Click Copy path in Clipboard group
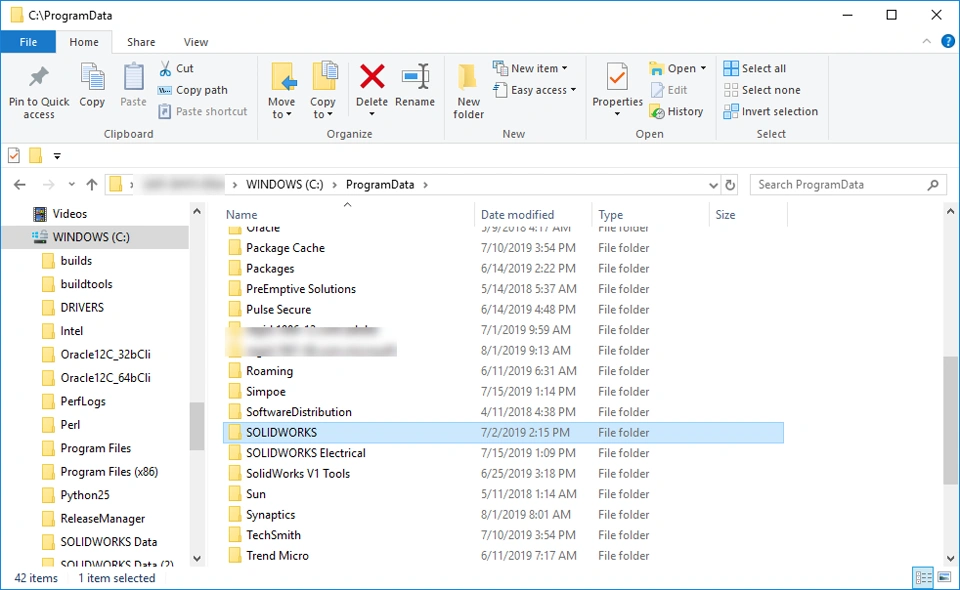 coord(193,90)
